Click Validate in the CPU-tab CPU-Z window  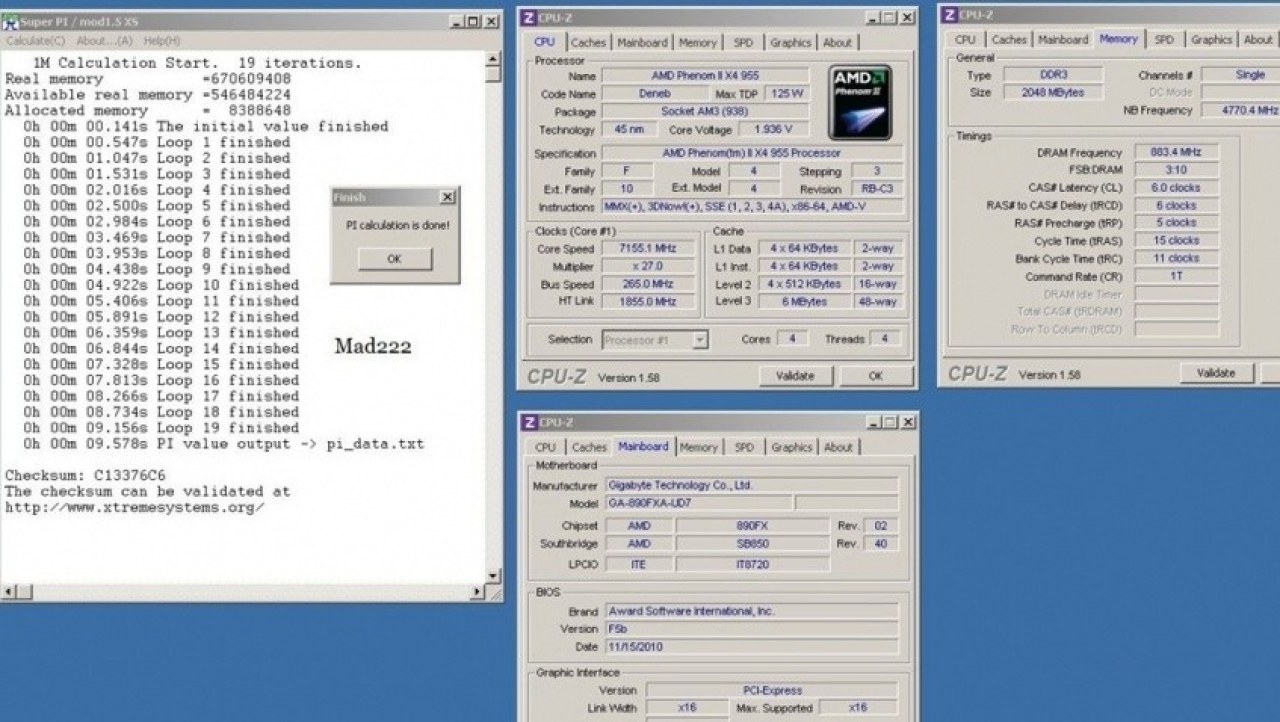coord(795,376)
